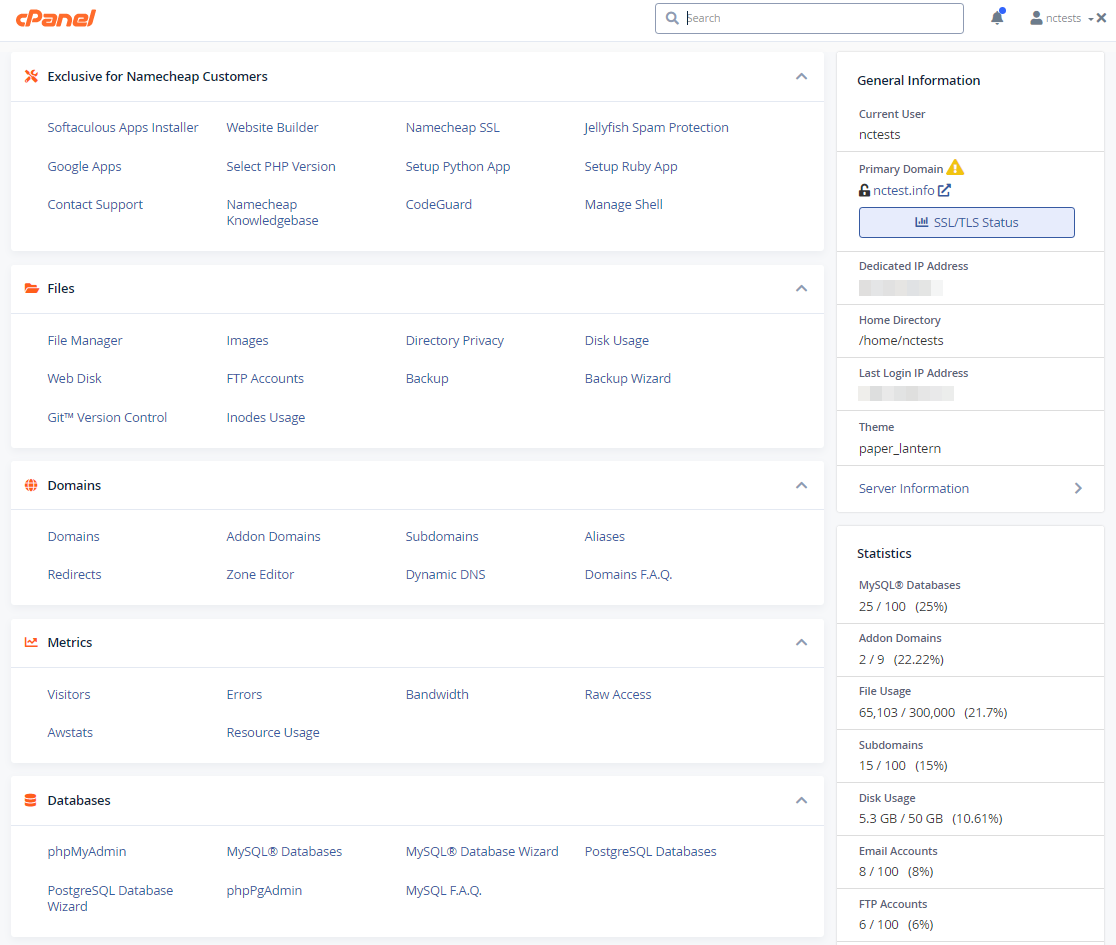Click the unlocked padlock icon by nctest.info
The image size is (1116, 945).
[864, 190]
